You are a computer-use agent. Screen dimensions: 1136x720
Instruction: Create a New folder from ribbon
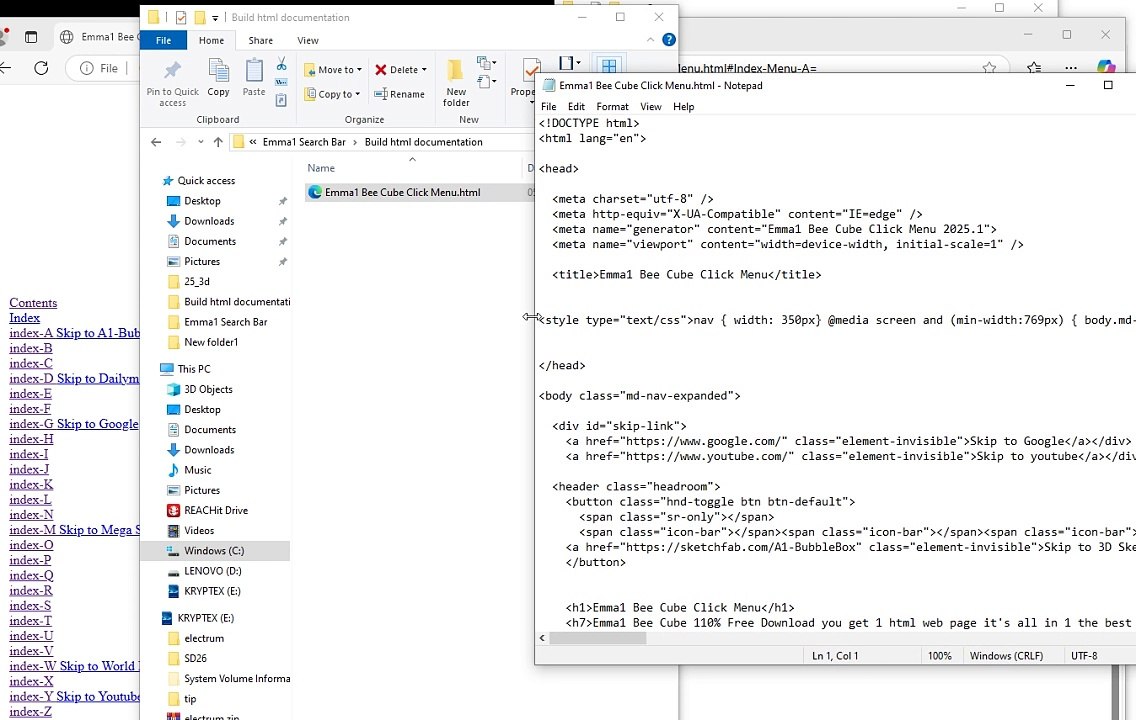tap(456, 84)
